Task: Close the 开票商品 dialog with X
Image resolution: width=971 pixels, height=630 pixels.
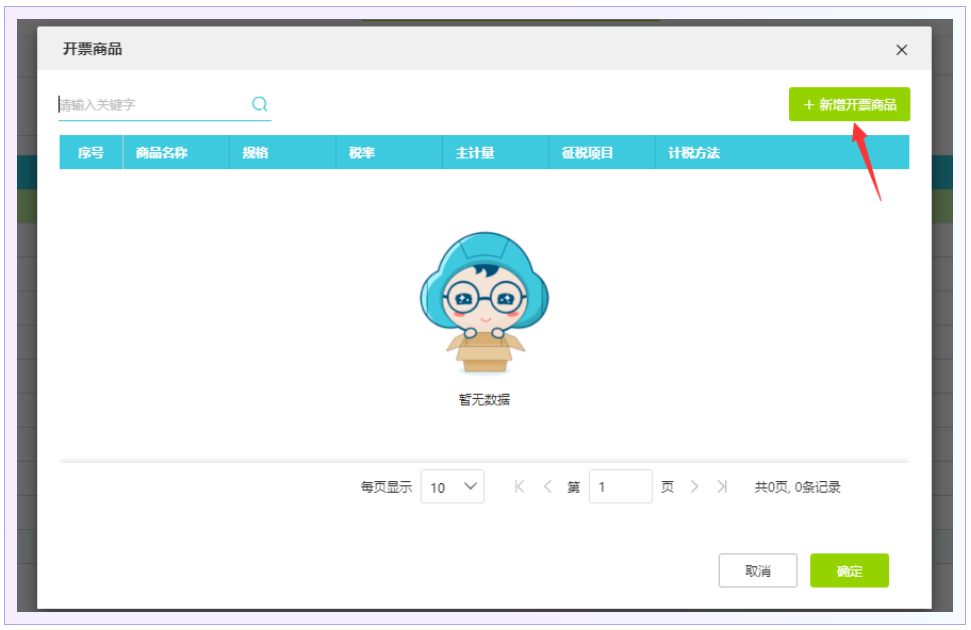Action: pos(901,50)
